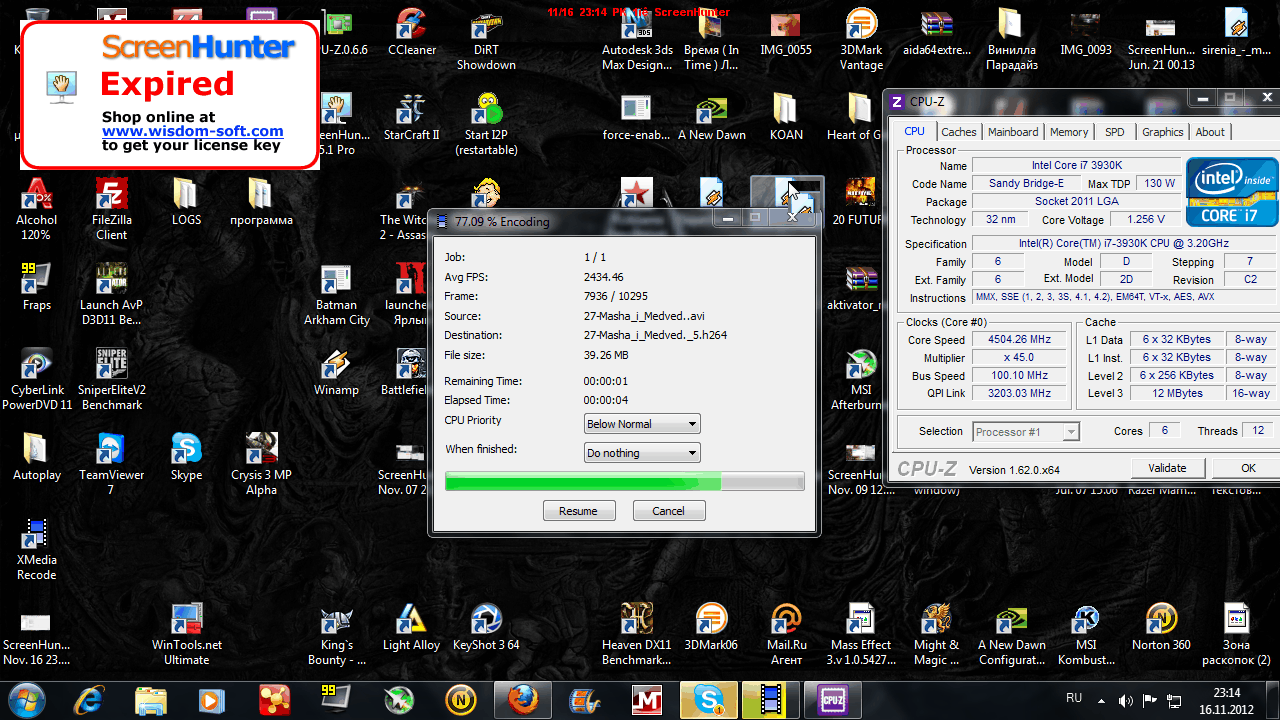Launch the Norton 360 desktop shortcut
1280x720 pixels.
tap(1161, 622)
